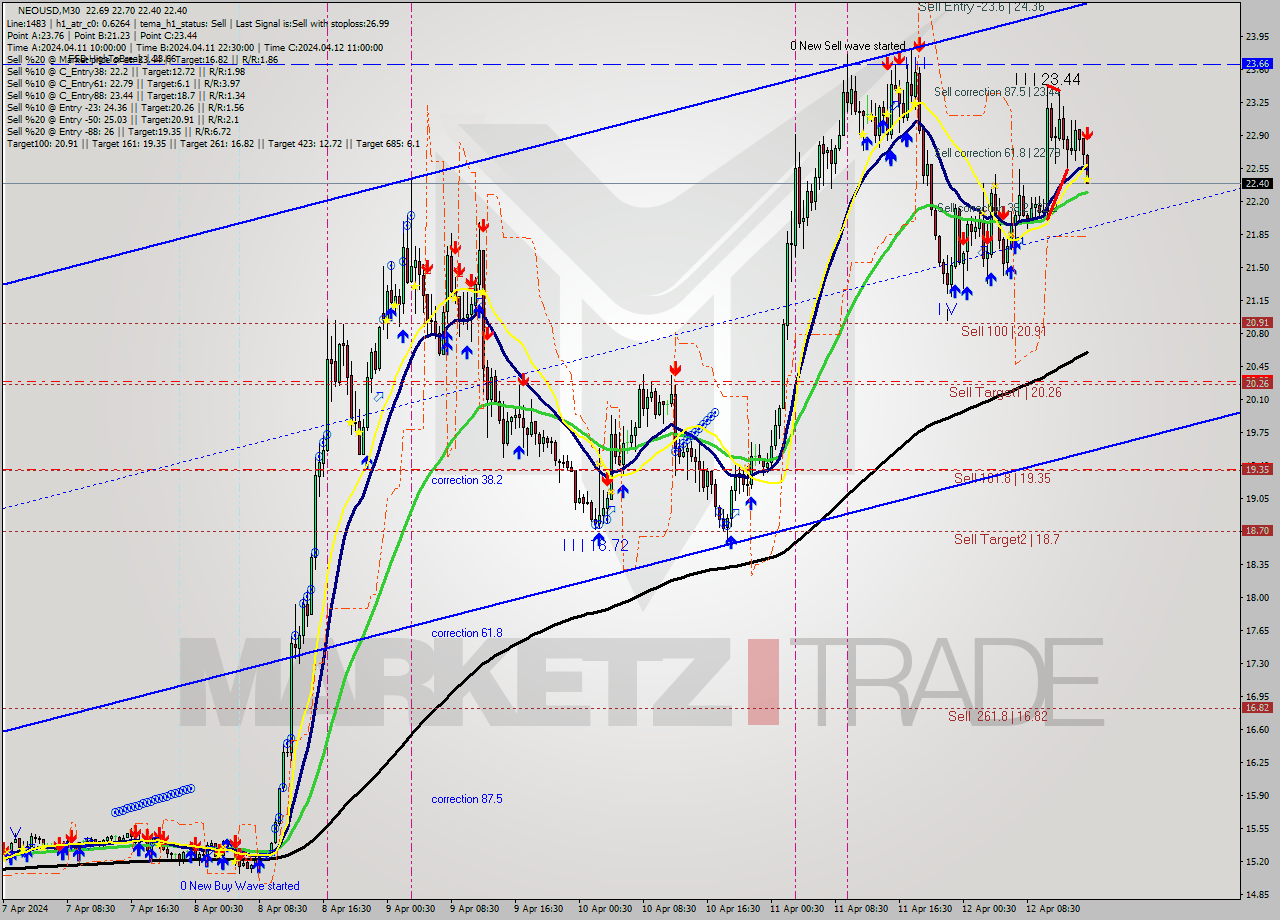Click '10 Apr 00:30' on the time axis

coord(605,908)
